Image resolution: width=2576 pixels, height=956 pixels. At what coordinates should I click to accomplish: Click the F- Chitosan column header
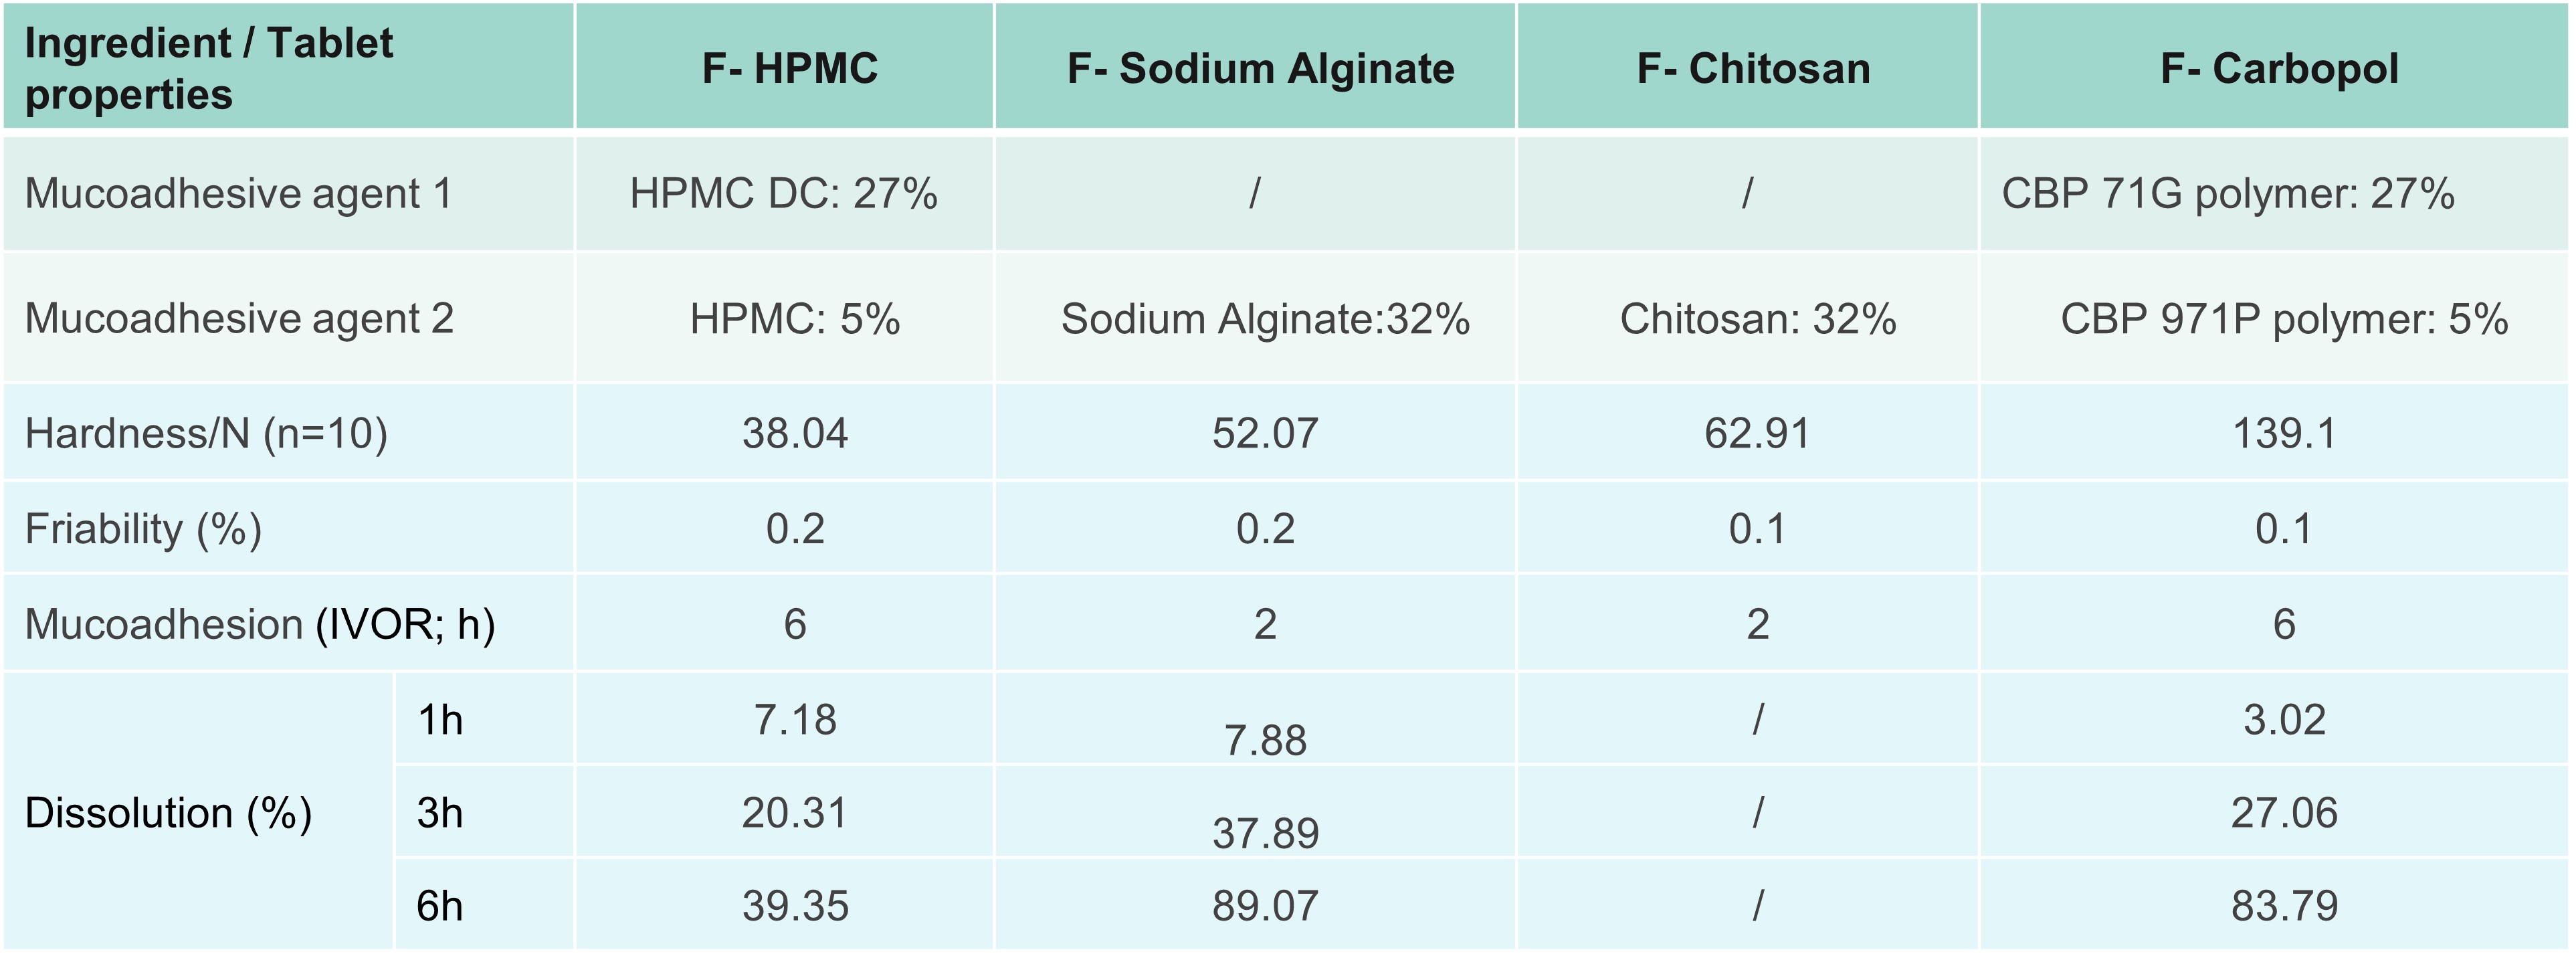point(1753,69)
